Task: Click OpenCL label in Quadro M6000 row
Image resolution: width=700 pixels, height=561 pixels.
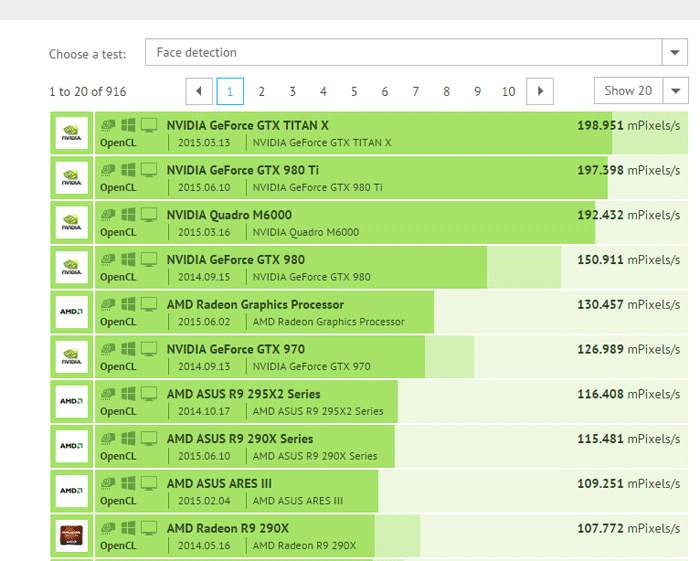Action: [118, 233]
